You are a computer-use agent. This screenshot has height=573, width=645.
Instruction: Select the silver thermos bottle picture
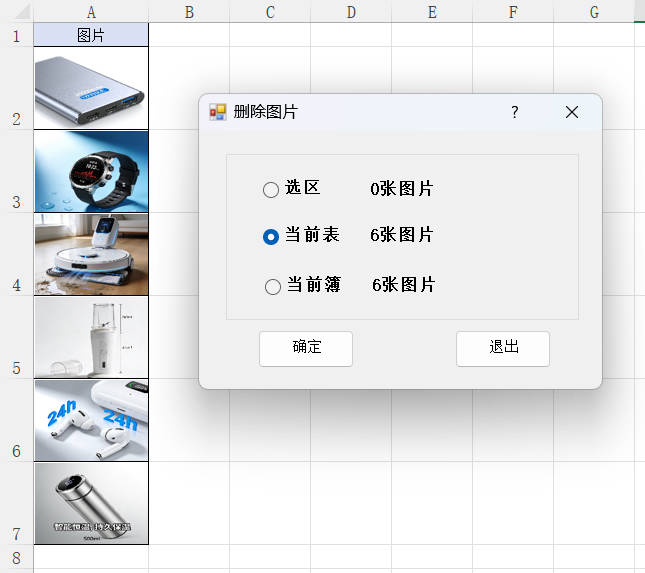91,503
